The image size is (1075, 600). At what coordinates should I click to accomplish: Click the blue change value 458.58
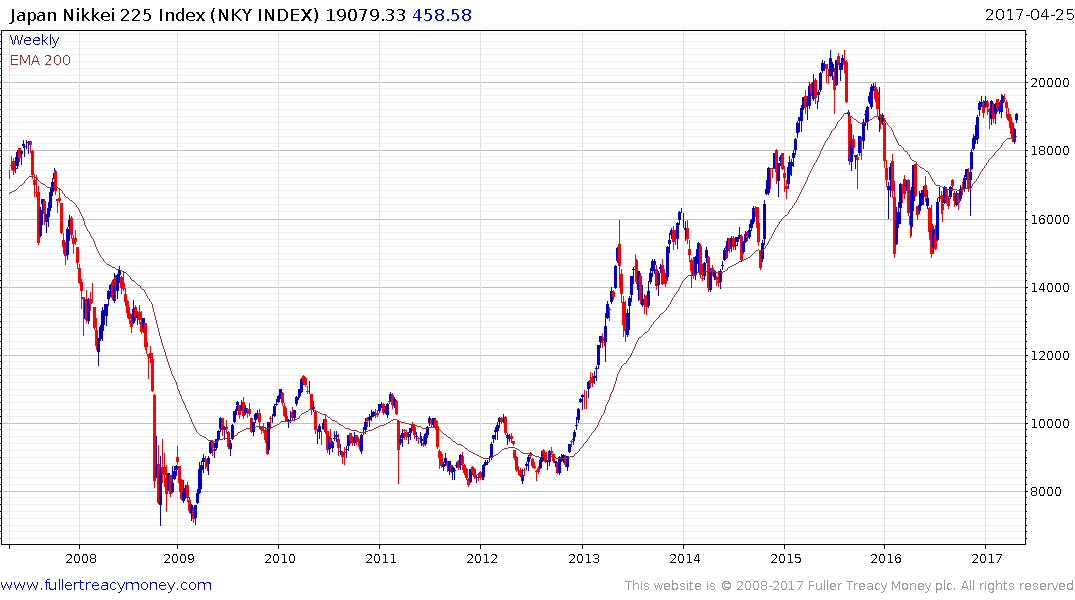[x=442, y=15]
